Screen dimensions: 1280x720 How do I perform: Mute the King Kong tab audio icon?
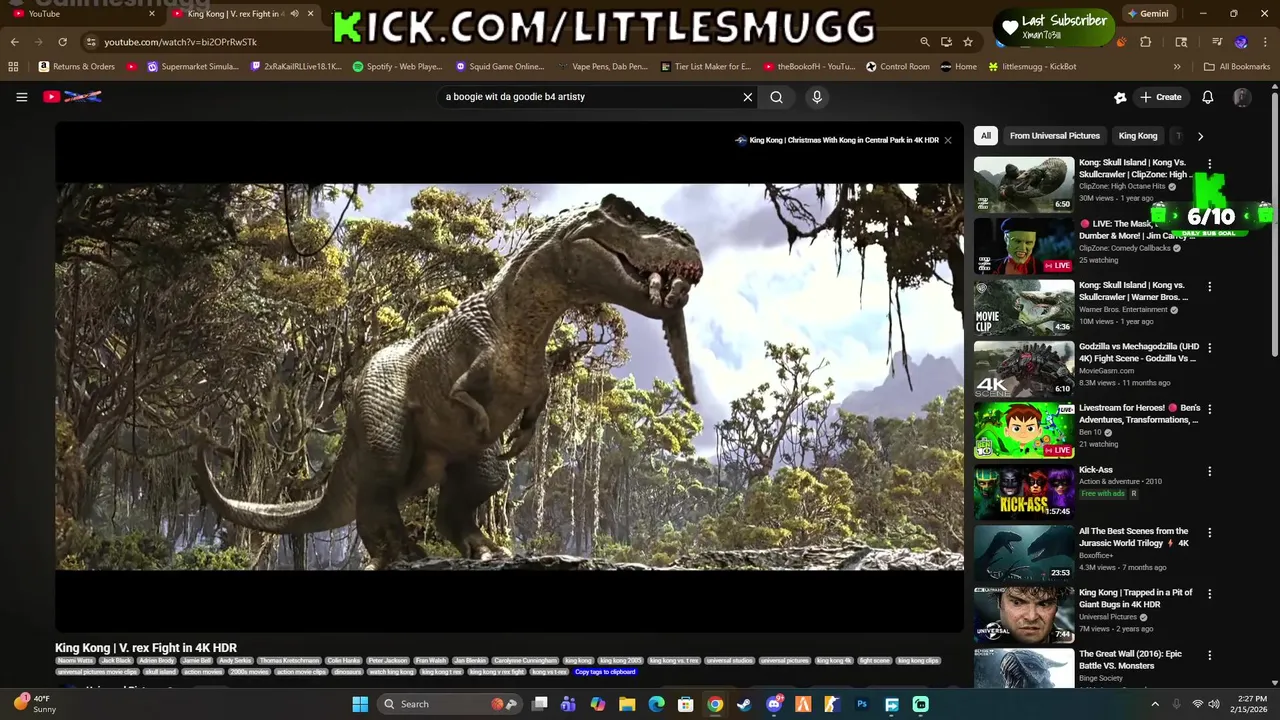[x=294, y=14]
